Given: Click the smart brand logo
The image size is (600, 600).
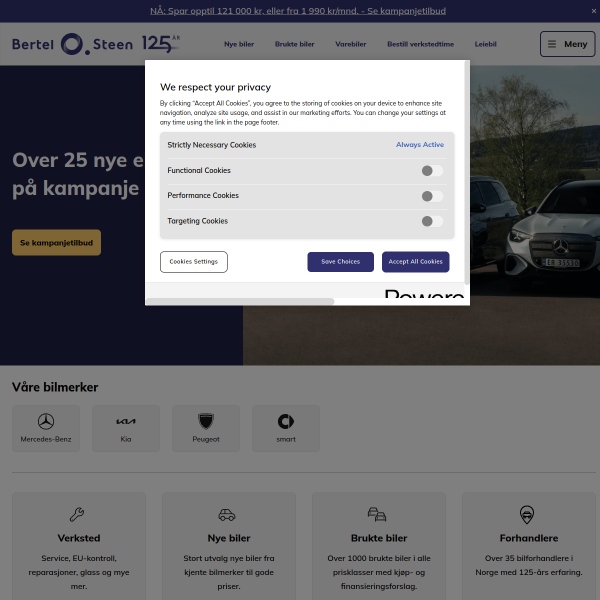Looking at the screenshot, I should 286,421.
